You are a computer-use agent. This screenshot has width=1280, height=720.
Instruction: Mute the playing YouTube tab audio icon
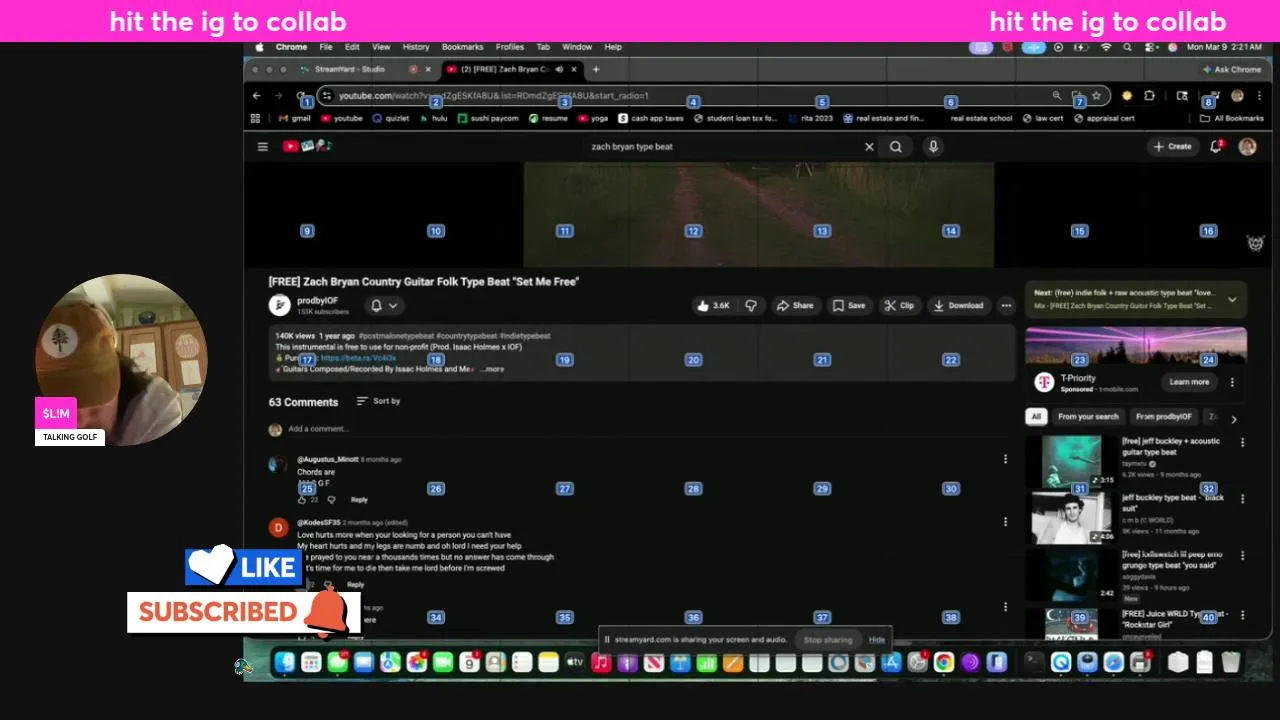(559, 69)
